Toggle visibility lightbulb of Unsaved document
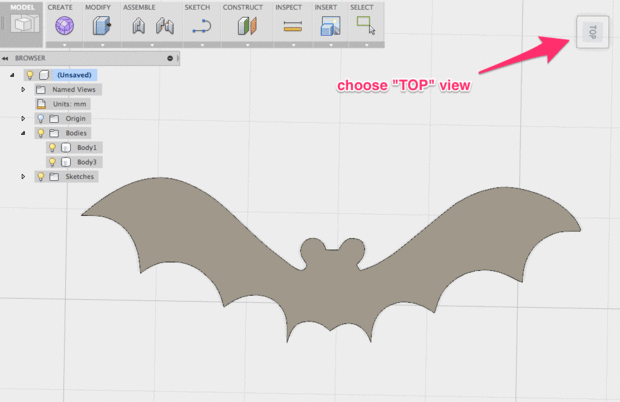The width and height of the screenshot is (620, 402). click(x=30, y=75)
